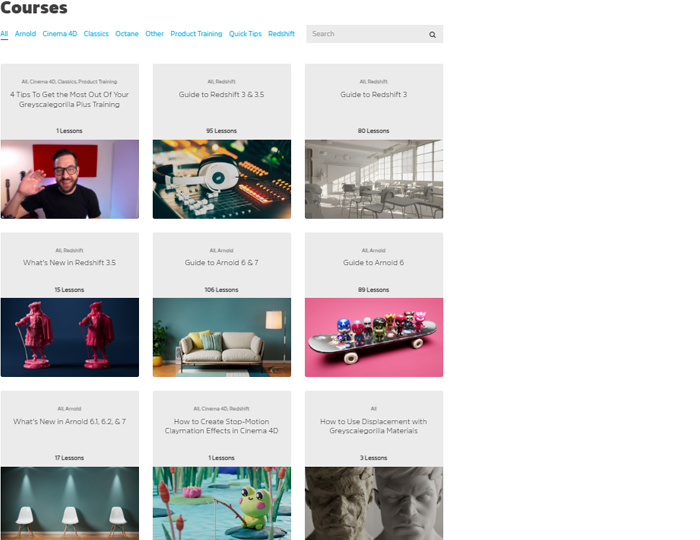Viewport: 700px width, 540px height.
Task: Select the Arnold category tab
Action: coord(25,33)
